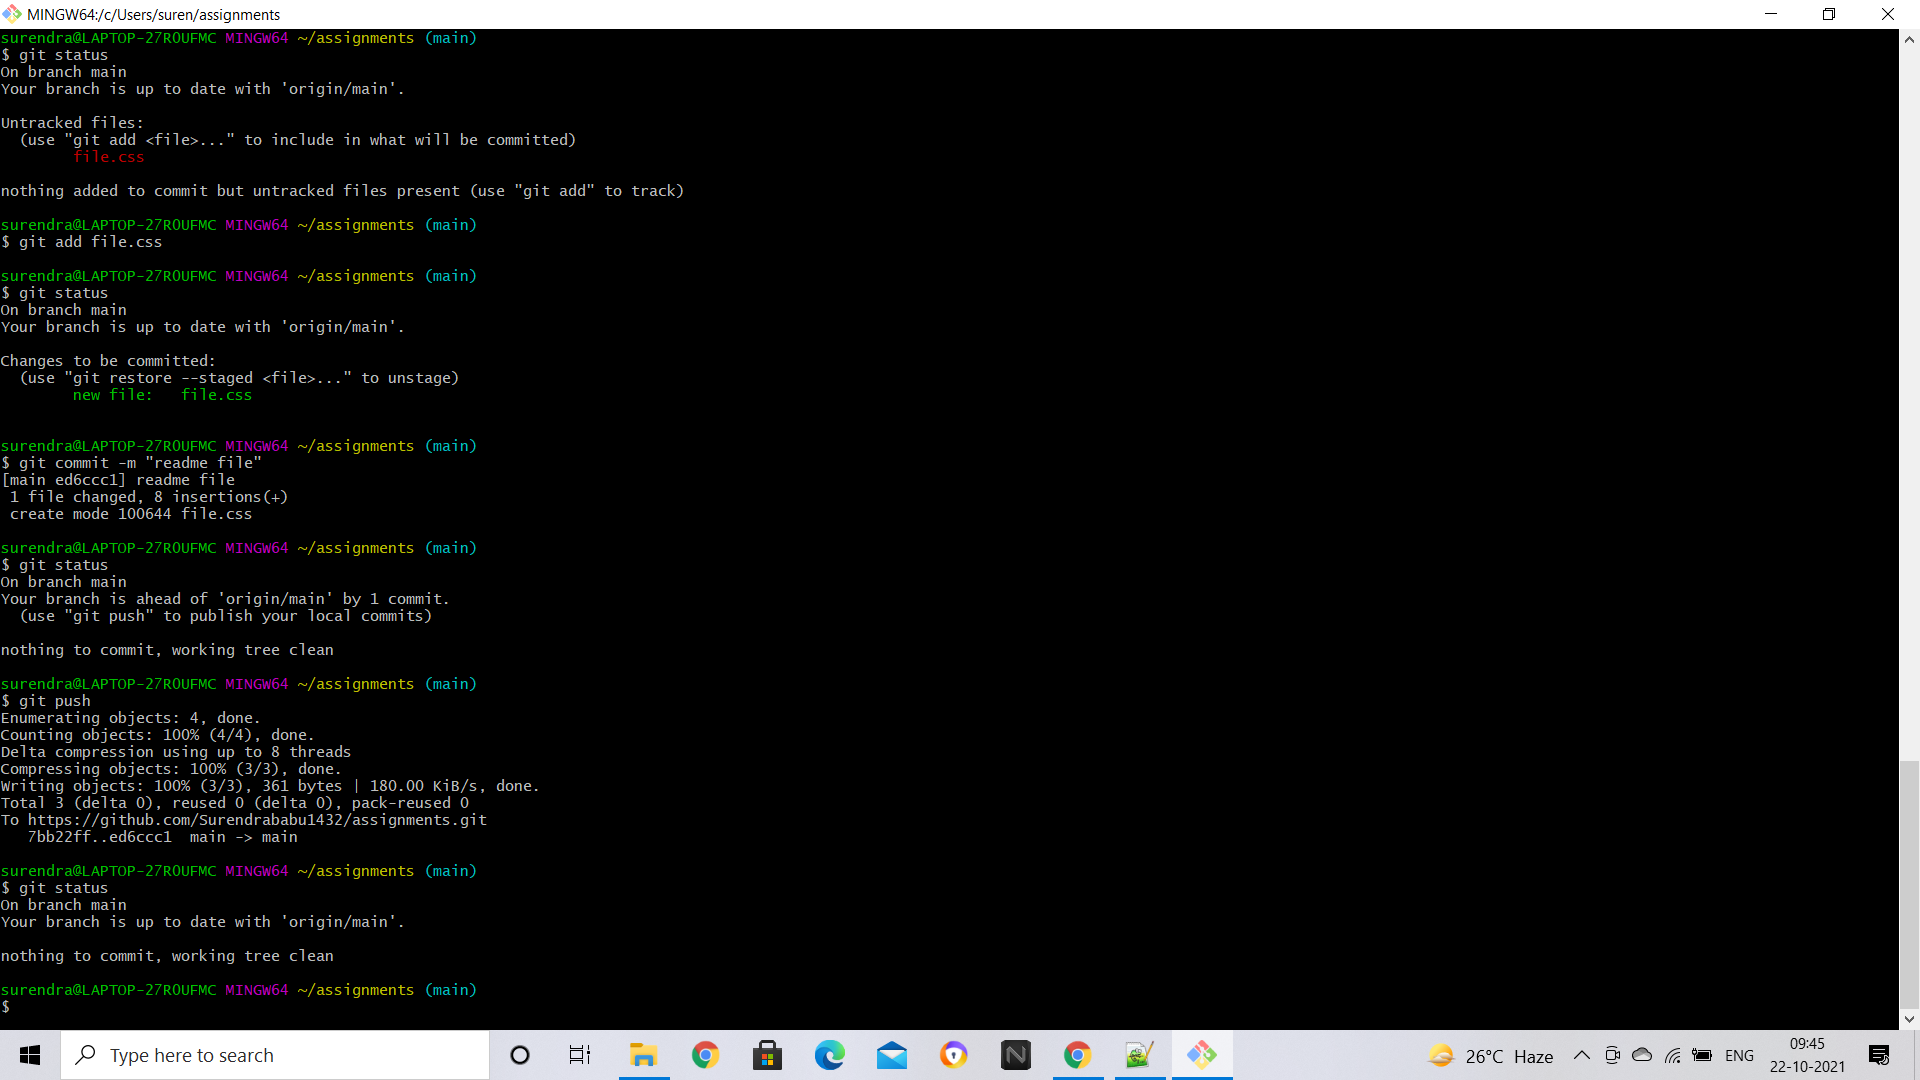Image resolution: width=1920 pixels, height=1080 pixels.
Task: Open the notification action center
Action: [1878, 1055]
